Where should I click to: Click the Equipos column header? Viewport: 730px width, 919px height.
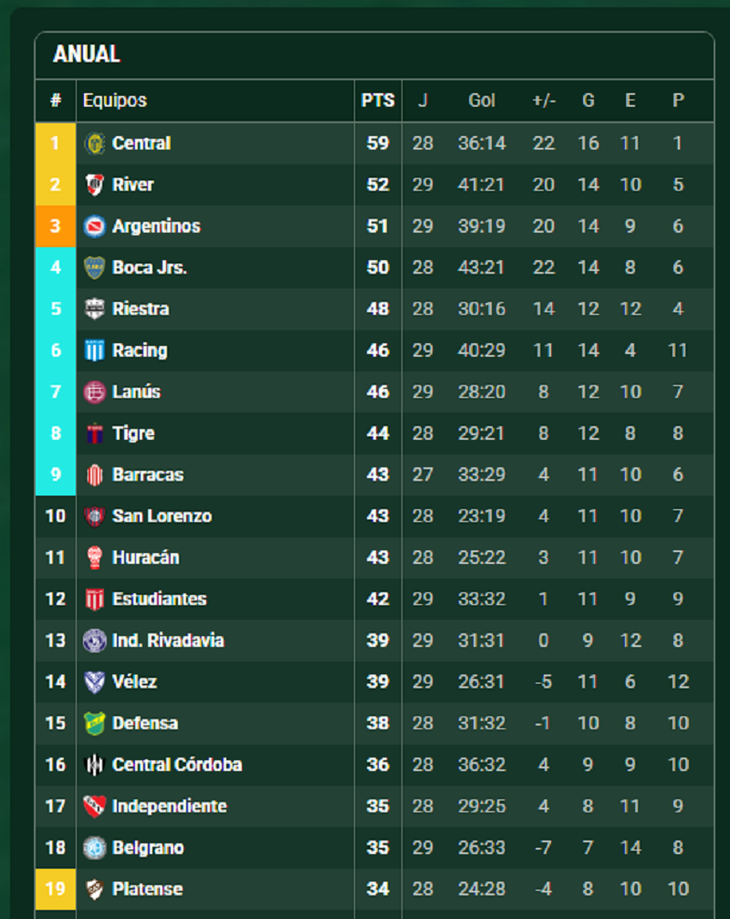point(115,101)
